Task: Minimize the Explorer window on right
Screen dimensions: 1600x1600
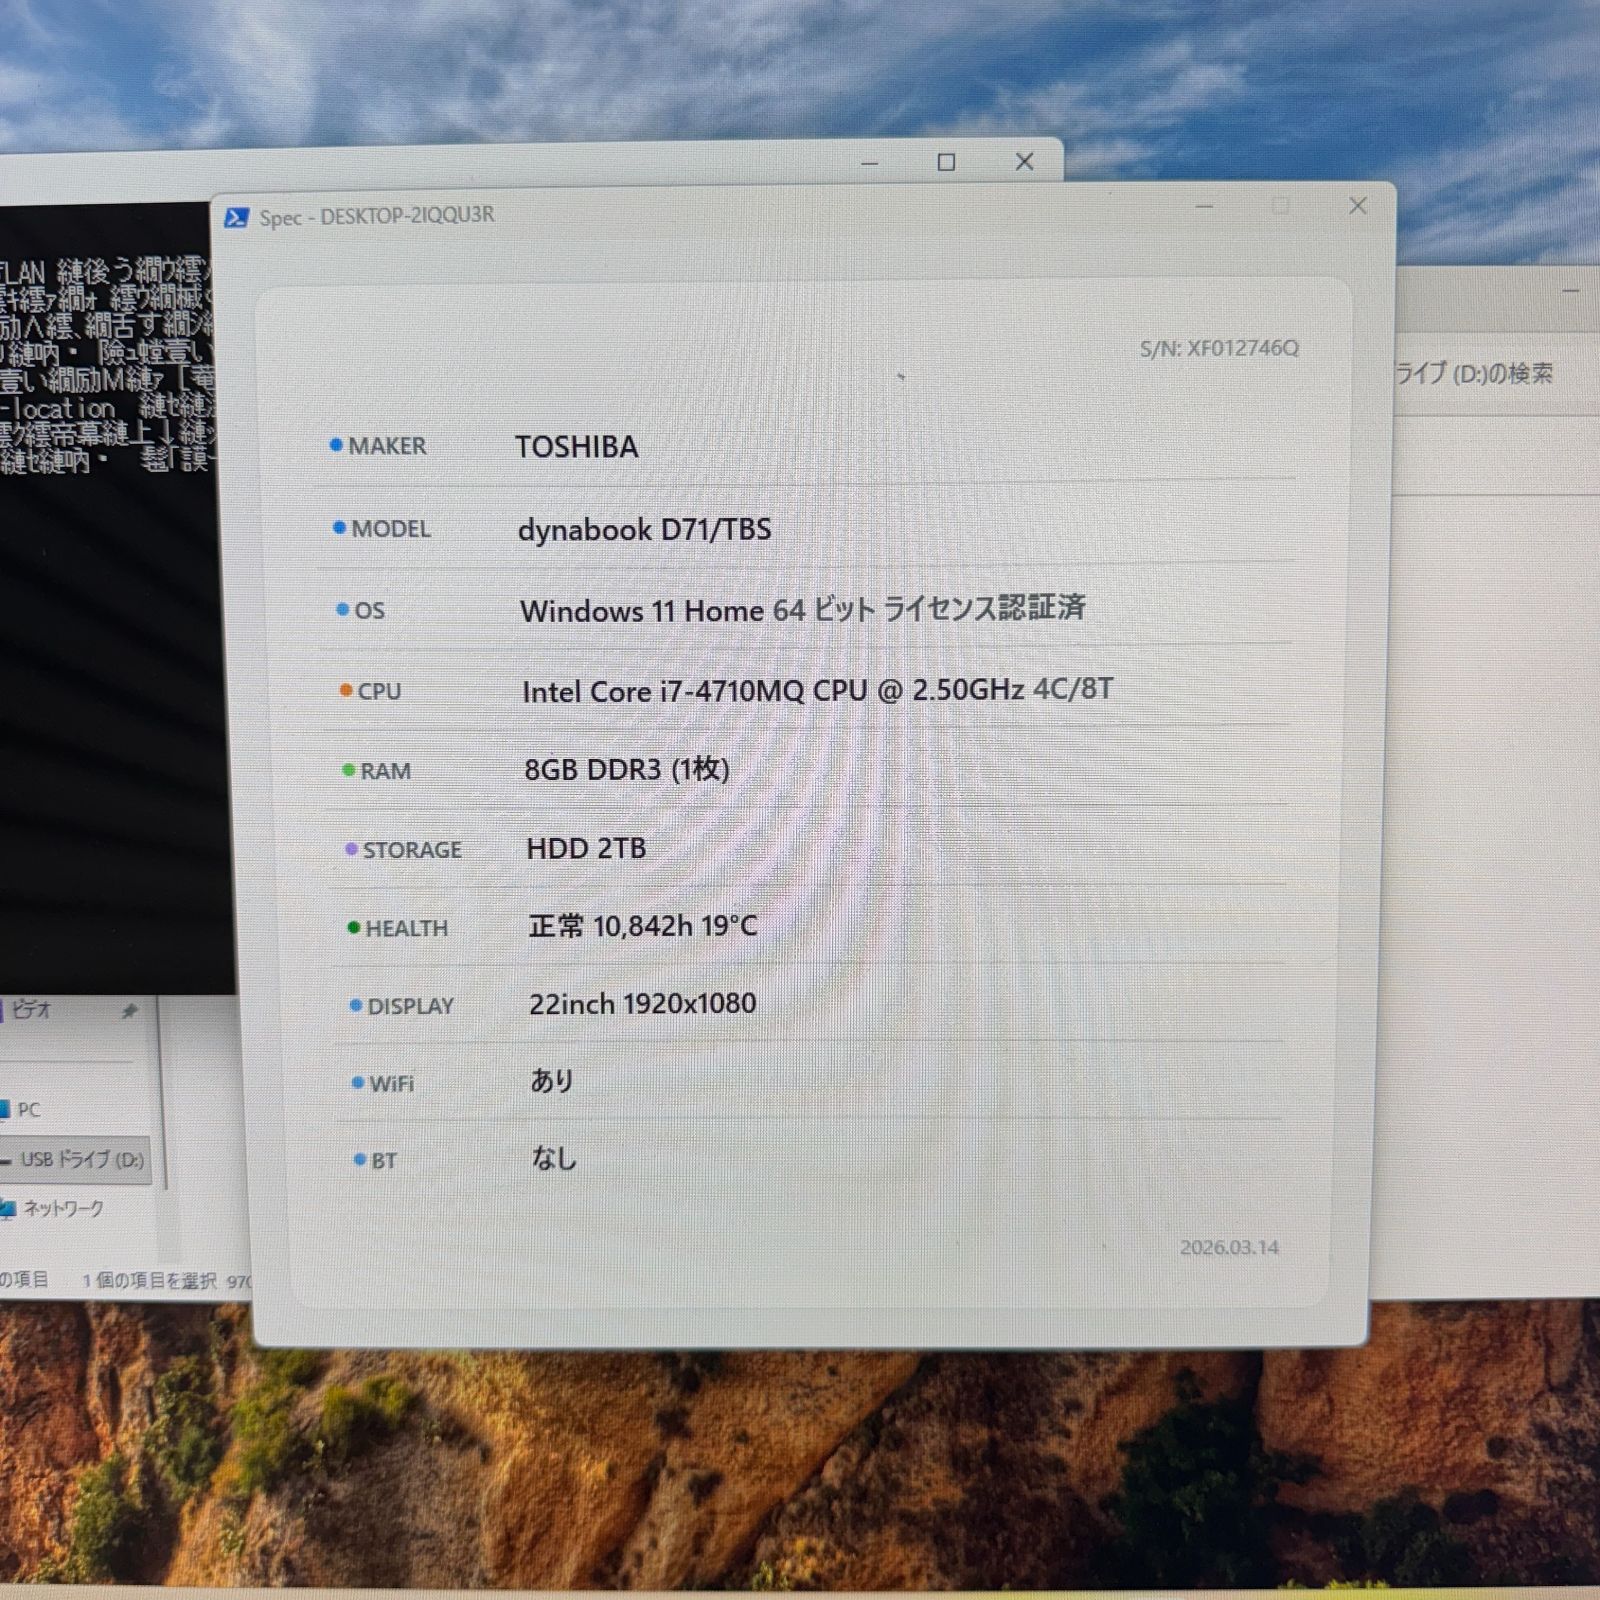Action: click(x=1571, y=291)
